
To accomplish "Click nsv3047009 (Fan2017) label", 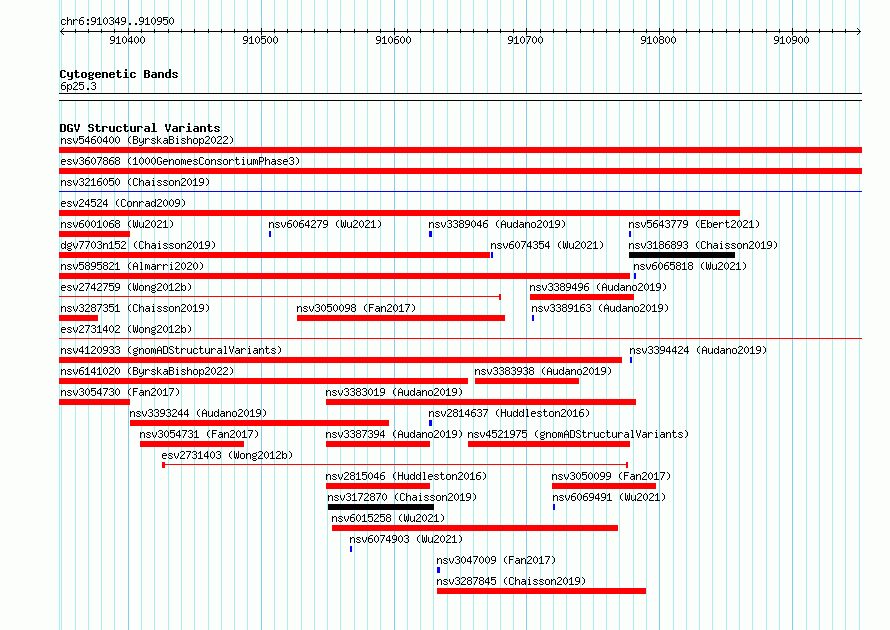I will 496,560.
